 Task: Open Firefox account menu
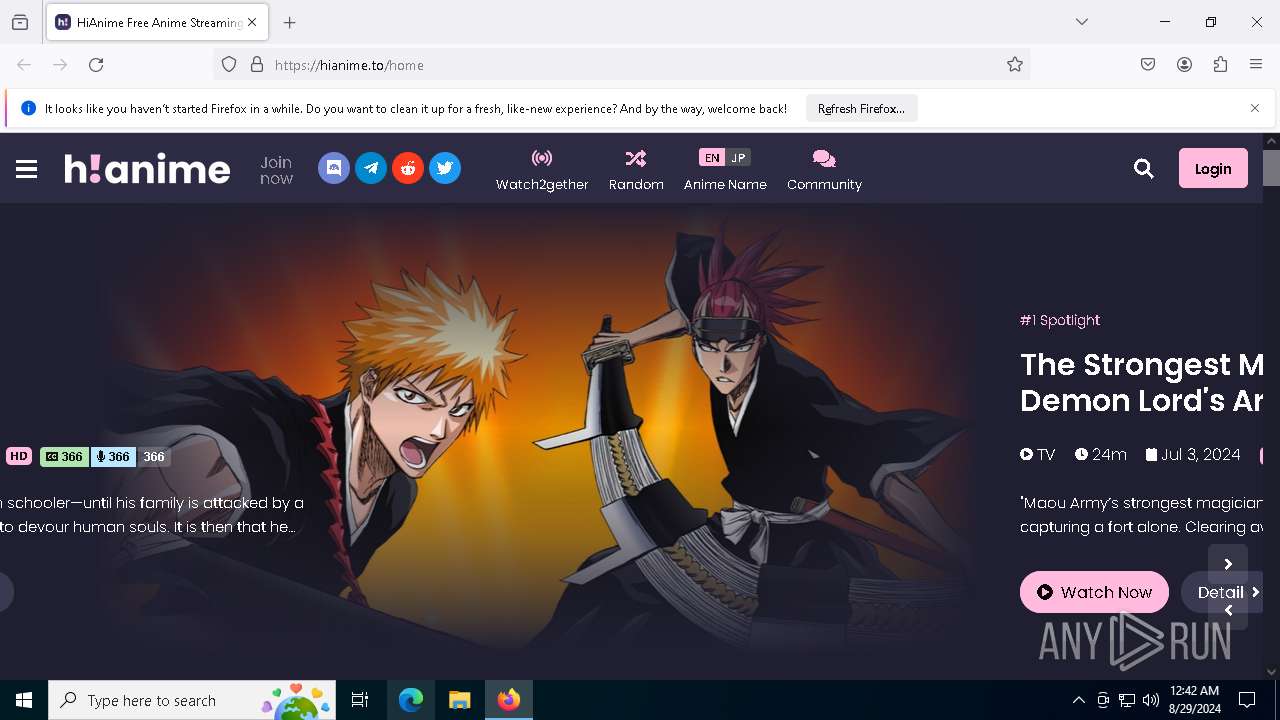pos(1184,65)
